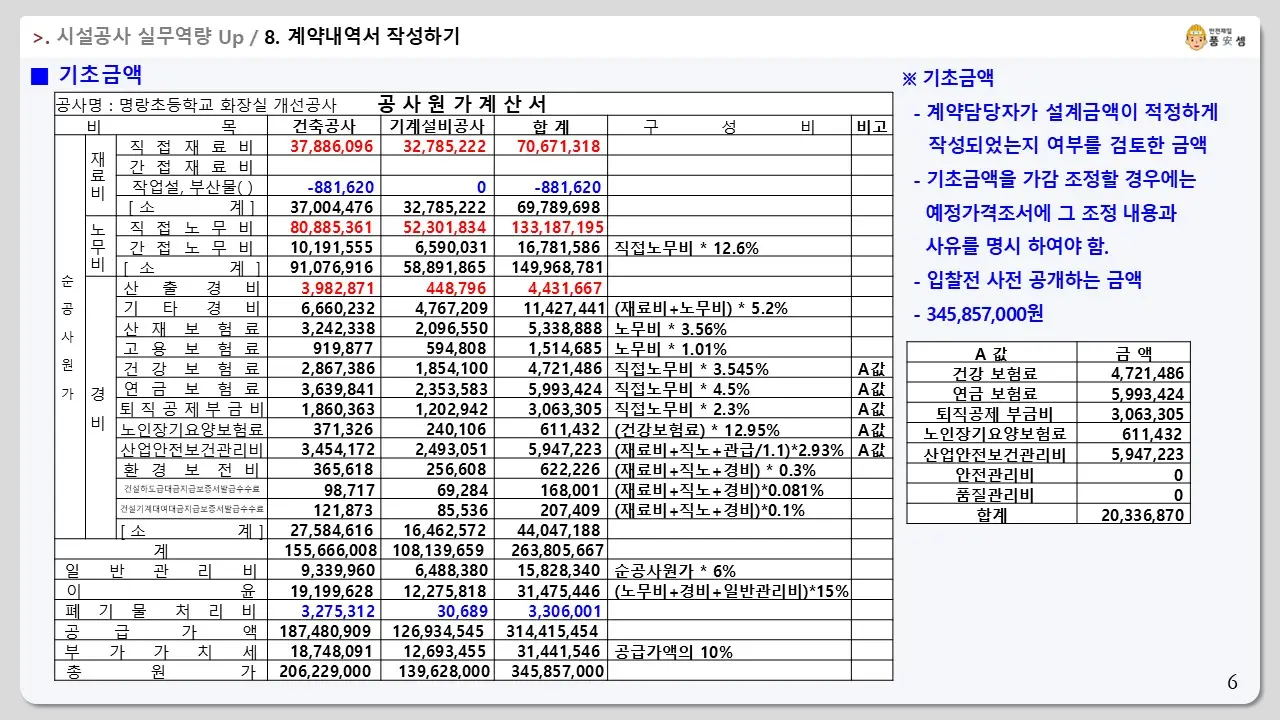The image size is (1280, 720).
Task: Select the 'A 값' table header
Action: pos(992,354)
